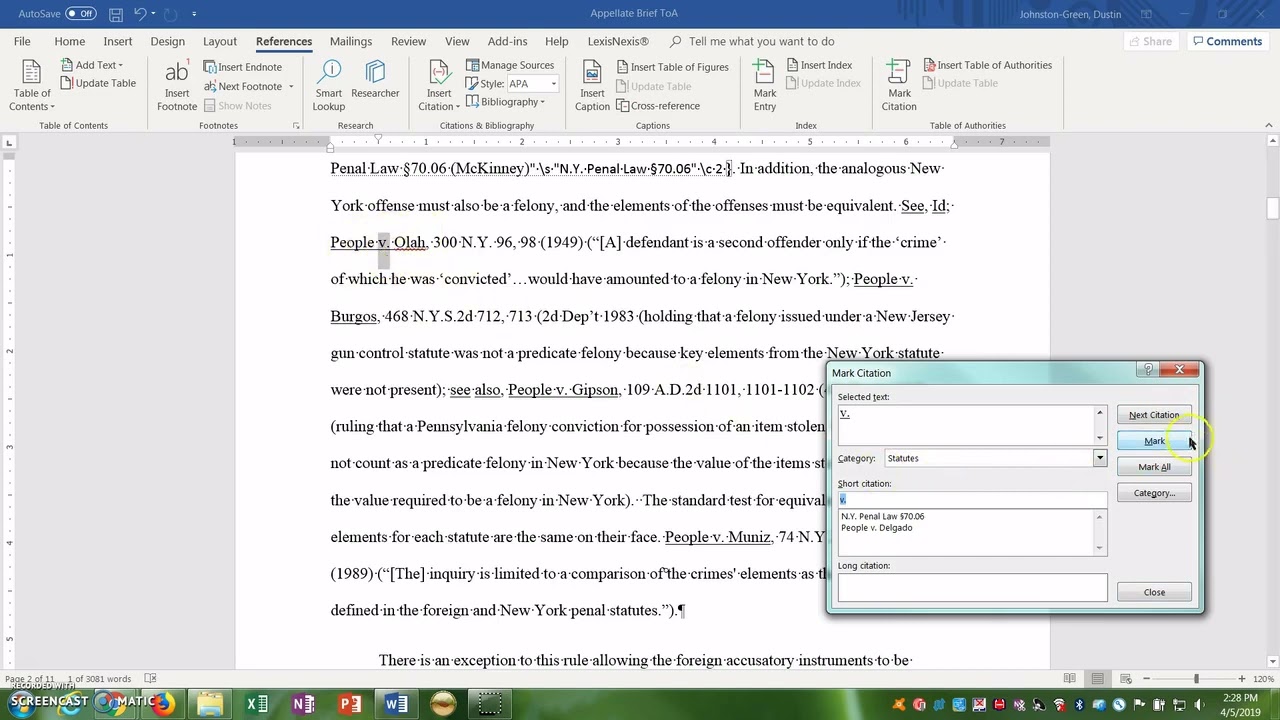Click Update Table in Table of Contents group
This screenshot has height=720, width=1280.
[x=98, y=83]
